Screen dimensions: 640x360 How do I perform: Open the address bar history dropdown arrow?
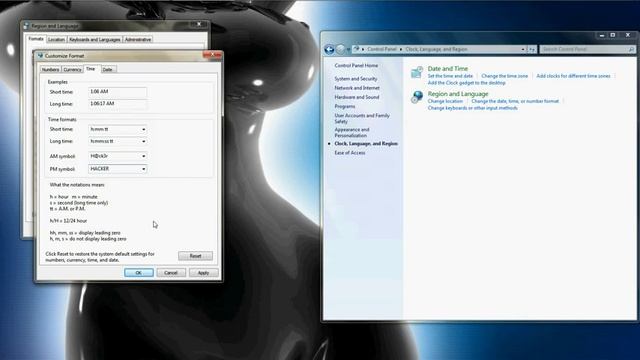pos(523,49)
